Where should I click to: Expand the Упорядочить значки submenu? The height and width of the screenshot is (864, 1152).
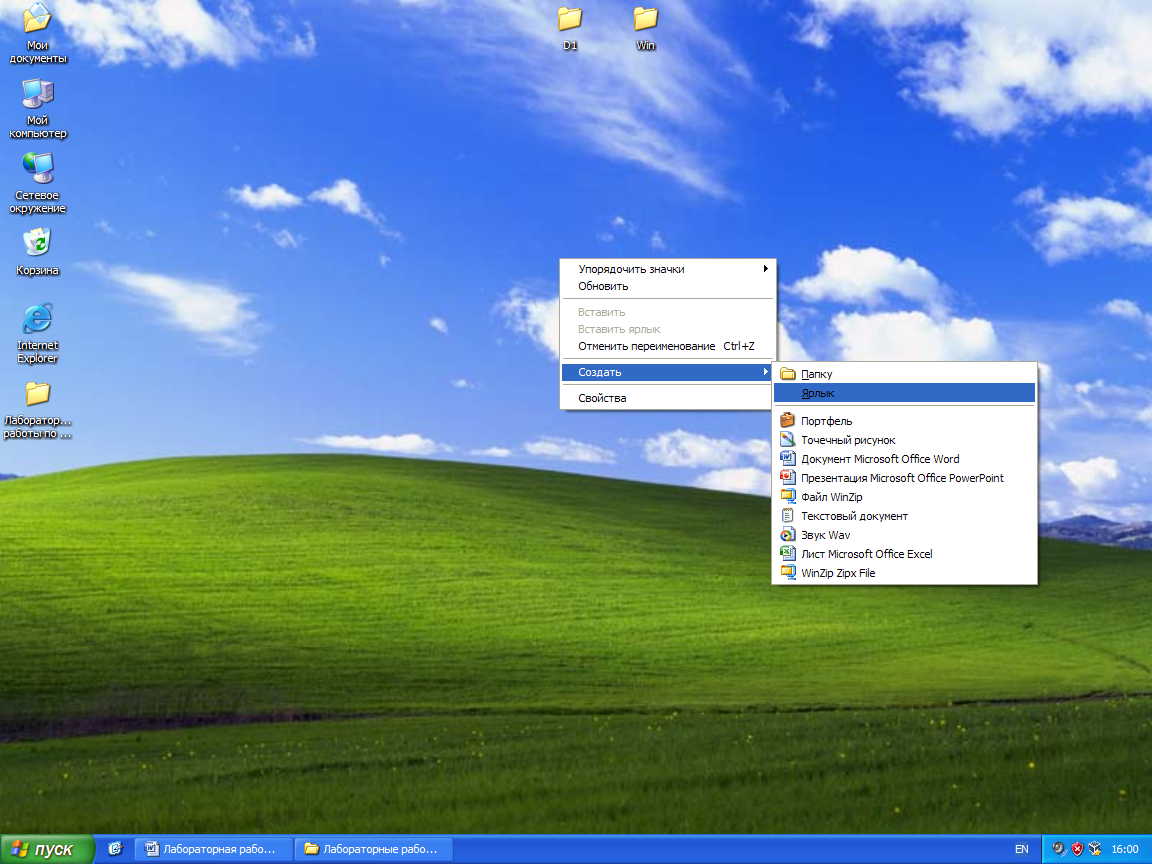tap(667, 269)
